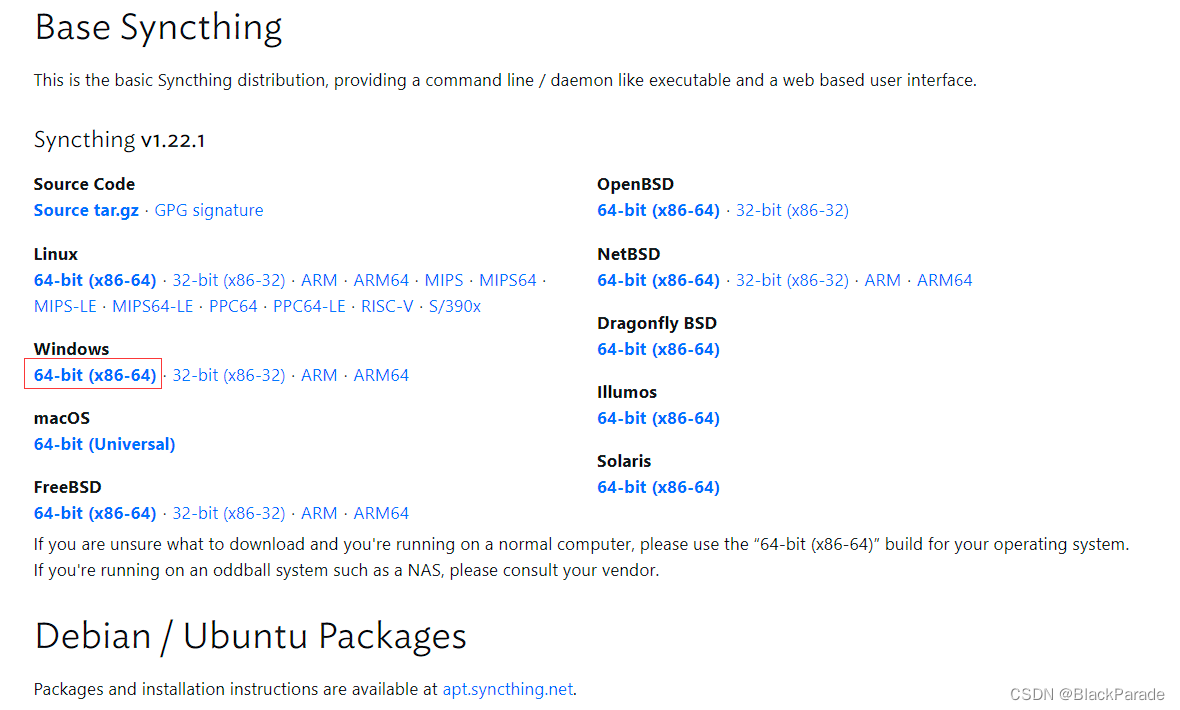Click the Solaris section label
The width and height of the screenshot is (1180, 710).
point(624,461)
